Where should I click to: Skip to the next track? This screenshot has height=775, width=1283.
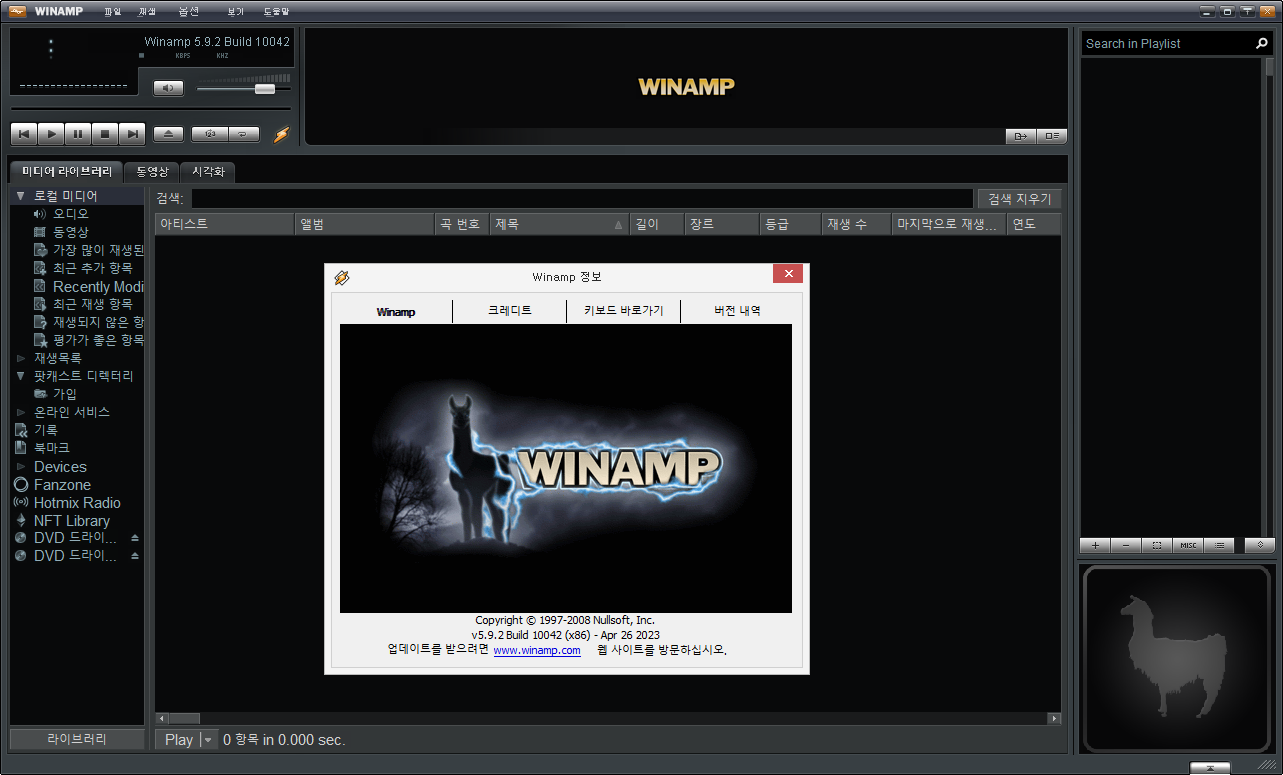click(x=132, y=134)
